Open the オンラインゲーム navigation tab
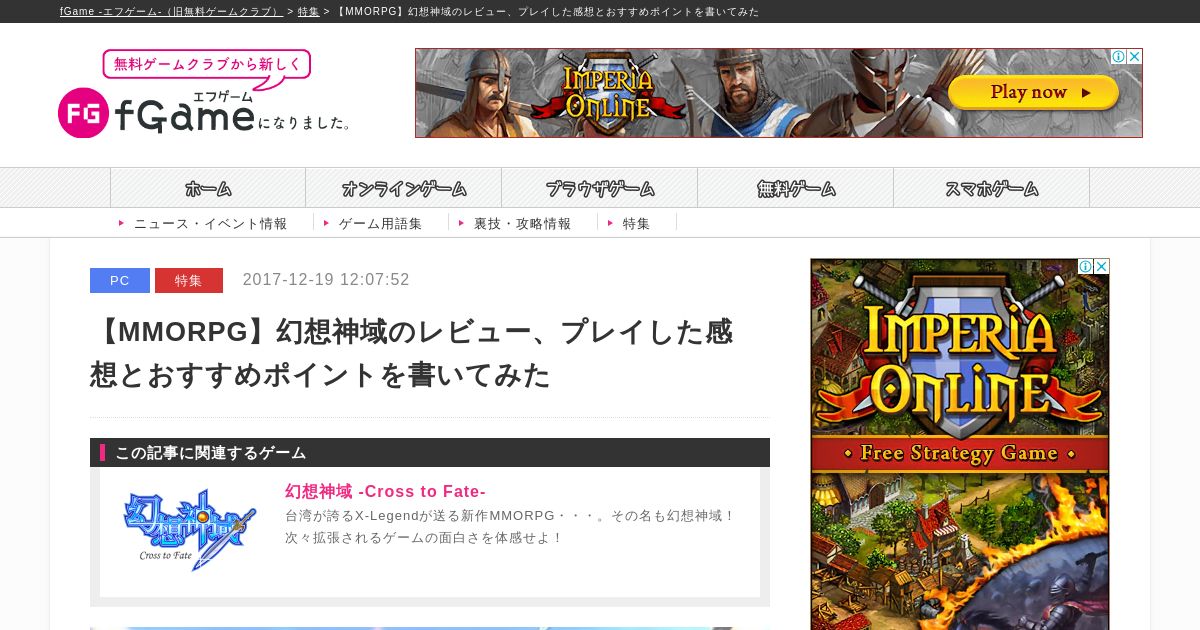Viewport: 1200px width, 630px height. [404, 188]
